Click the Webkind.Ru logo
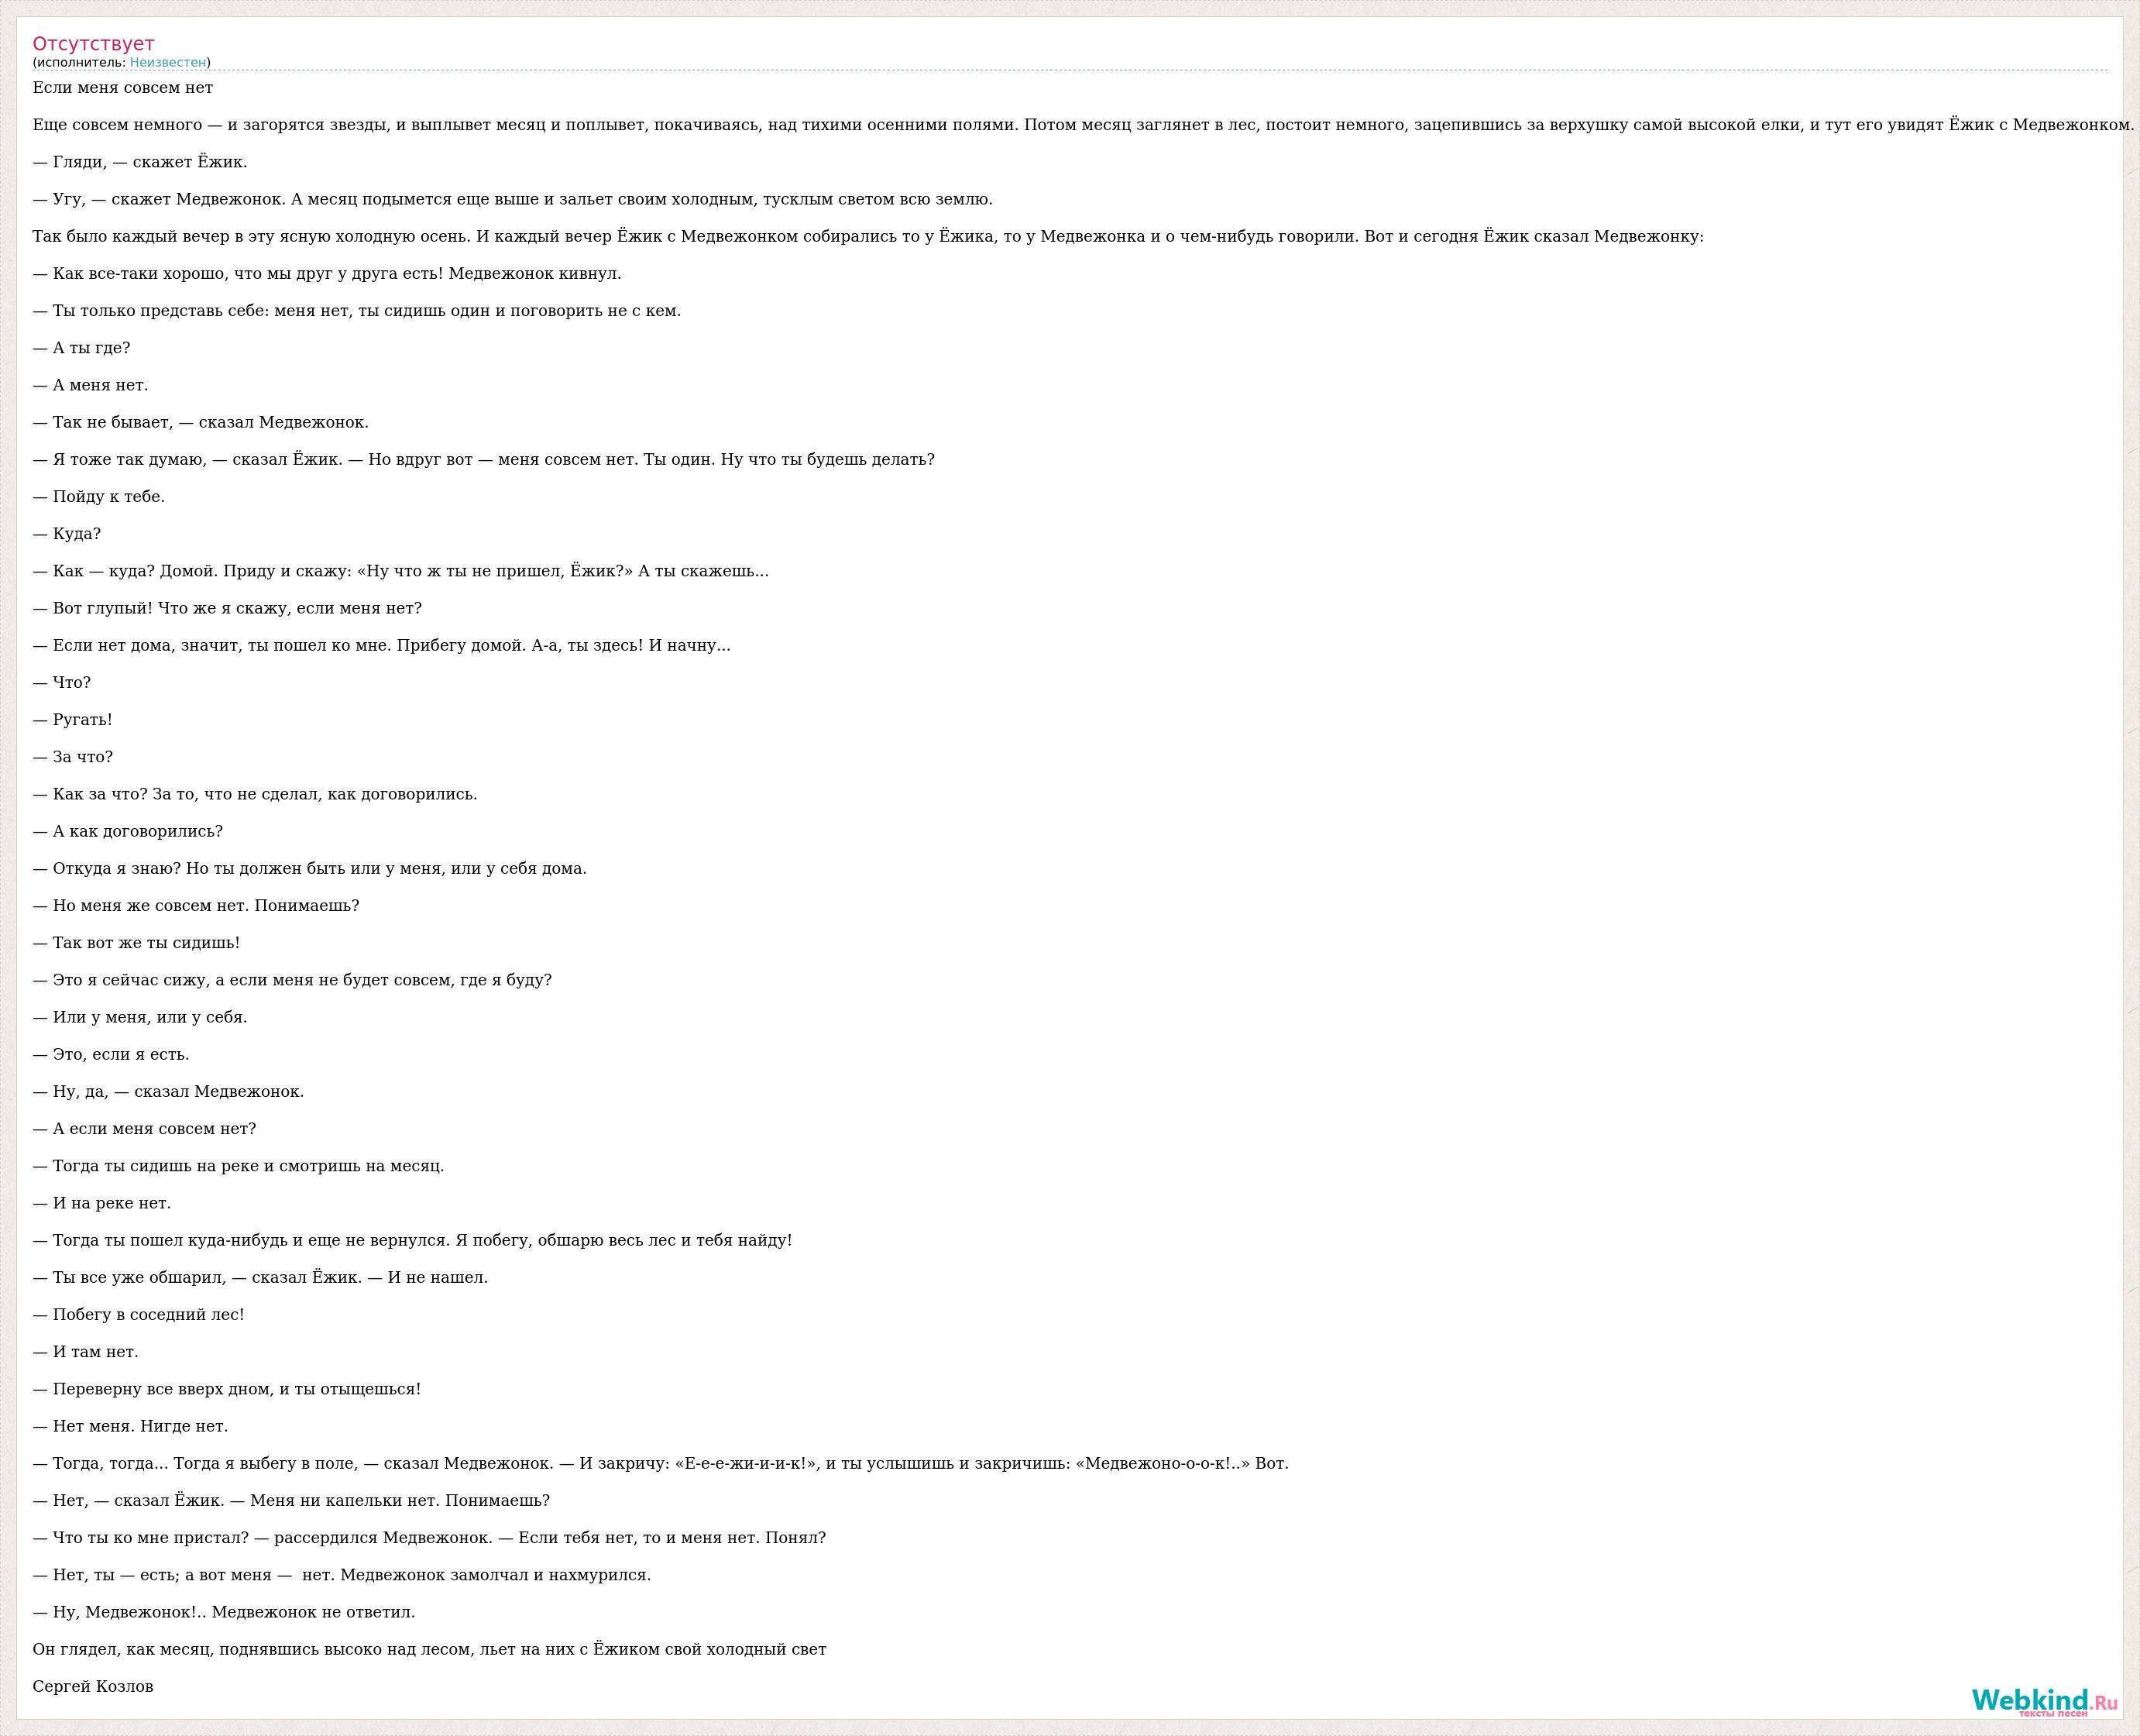This screenshot has height=1736, width=2140. 2045,1702
